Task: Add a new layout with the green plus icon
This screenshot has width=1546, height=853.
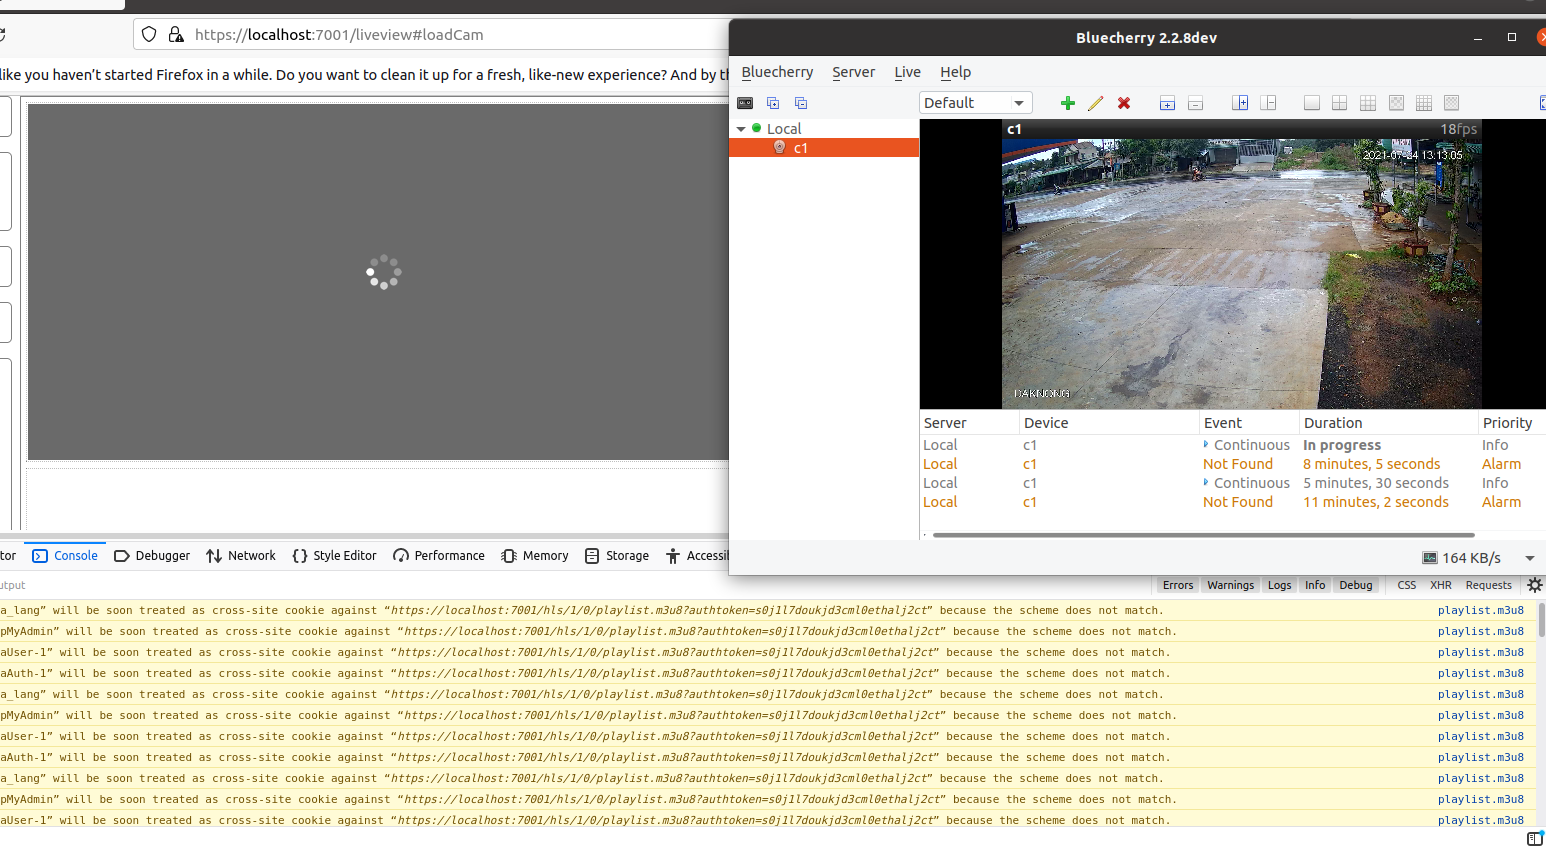Action: pyautogui.click(x=1067, y=102)
